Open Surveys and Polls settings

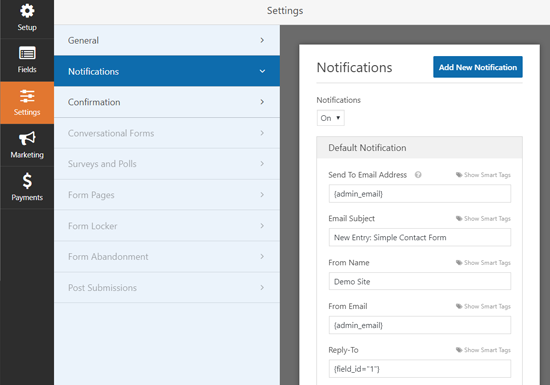[167, 164]
